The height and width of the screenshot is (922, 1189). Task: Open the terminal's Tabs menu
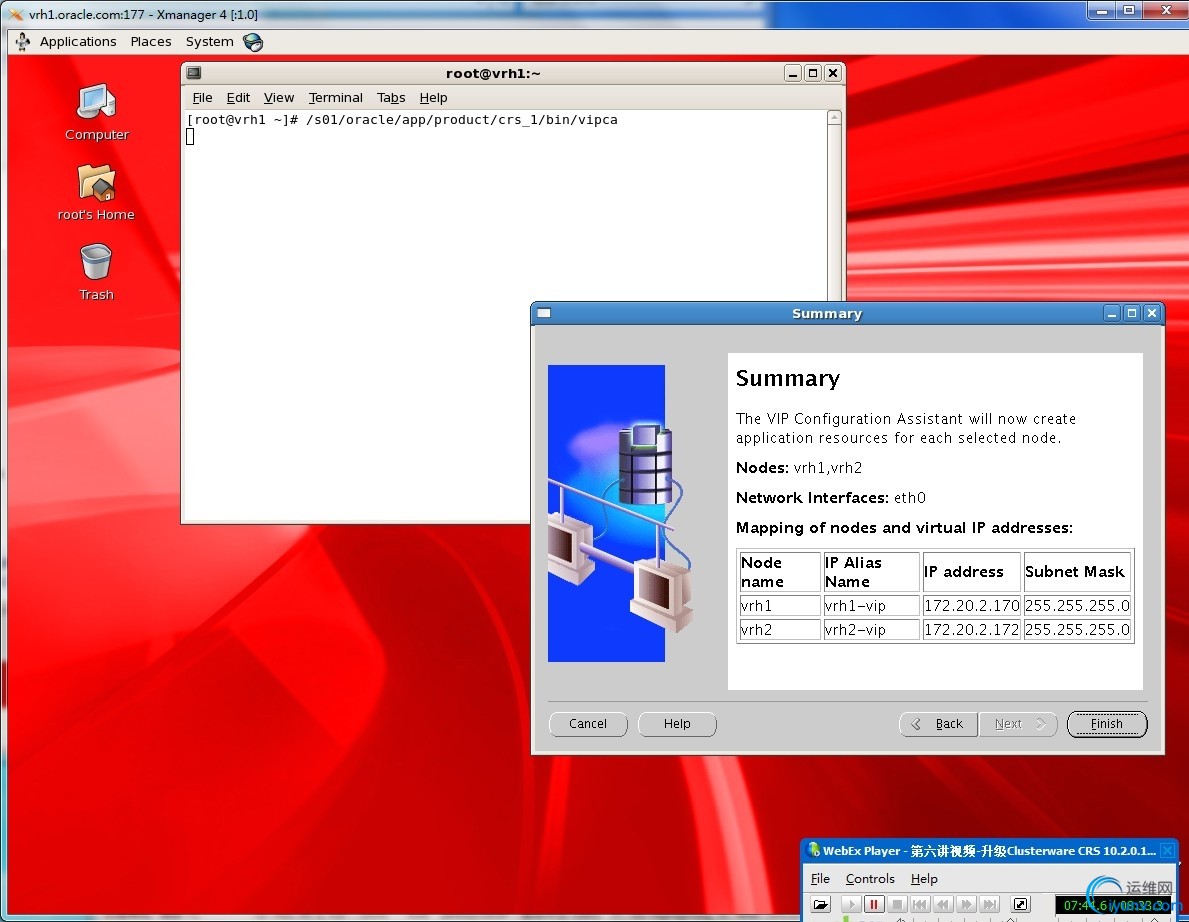click(x=391, y=98)
